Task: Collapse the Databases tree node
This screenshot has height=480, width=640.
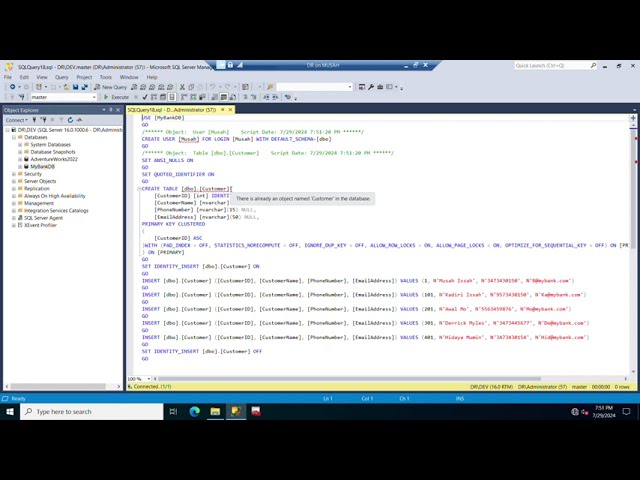Action: [x=14, y=137]
